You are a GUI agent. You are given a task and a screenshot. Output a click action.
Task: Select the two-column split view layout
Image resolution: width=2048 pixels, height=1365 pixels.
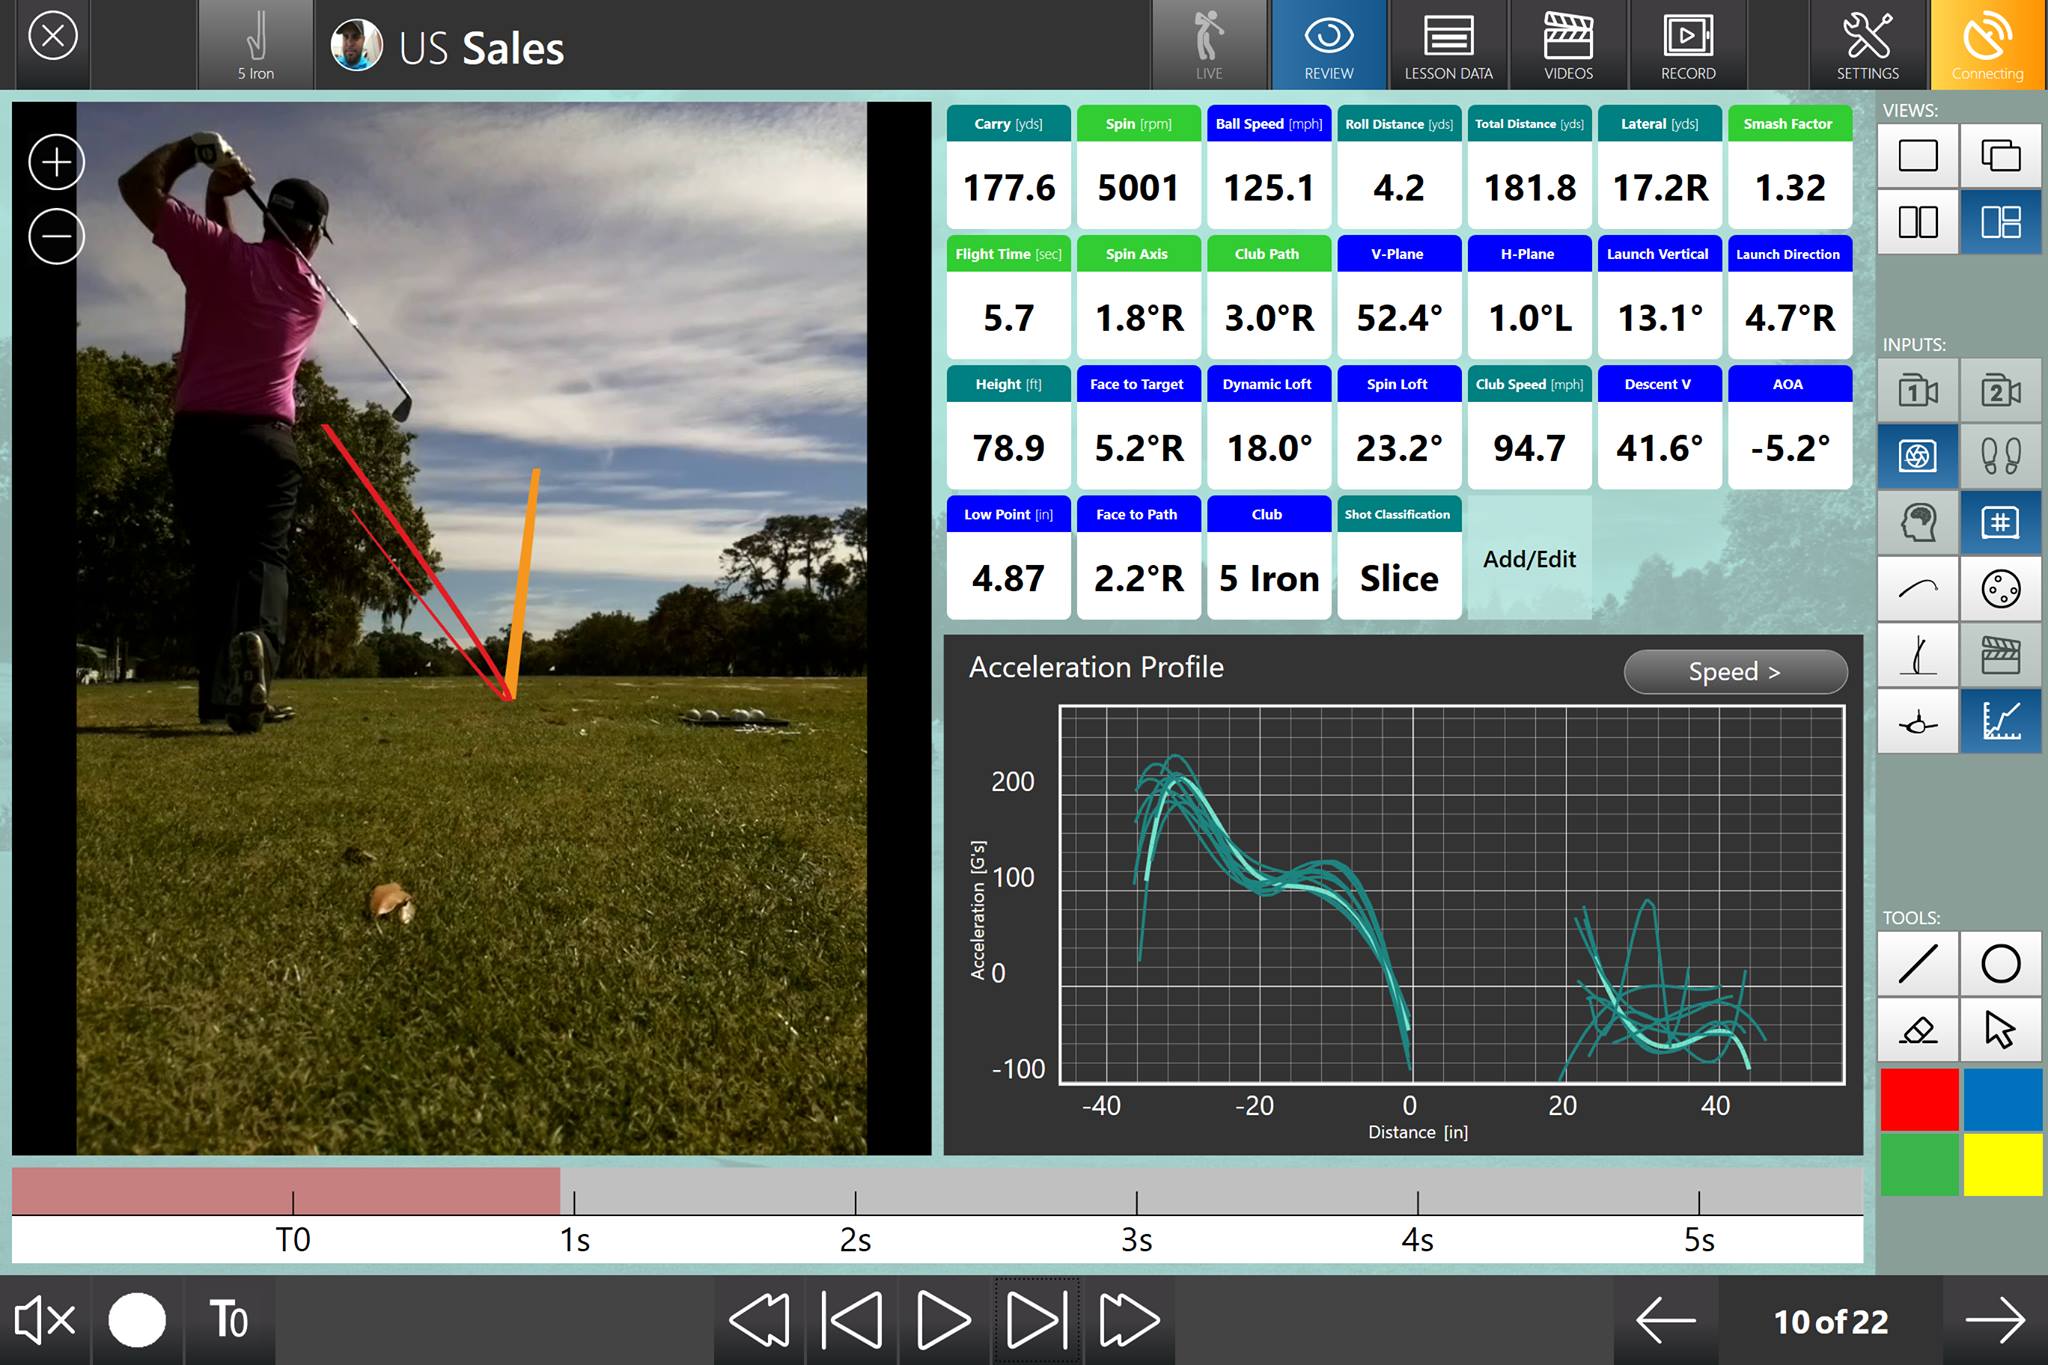click(x=1917, y=222)
